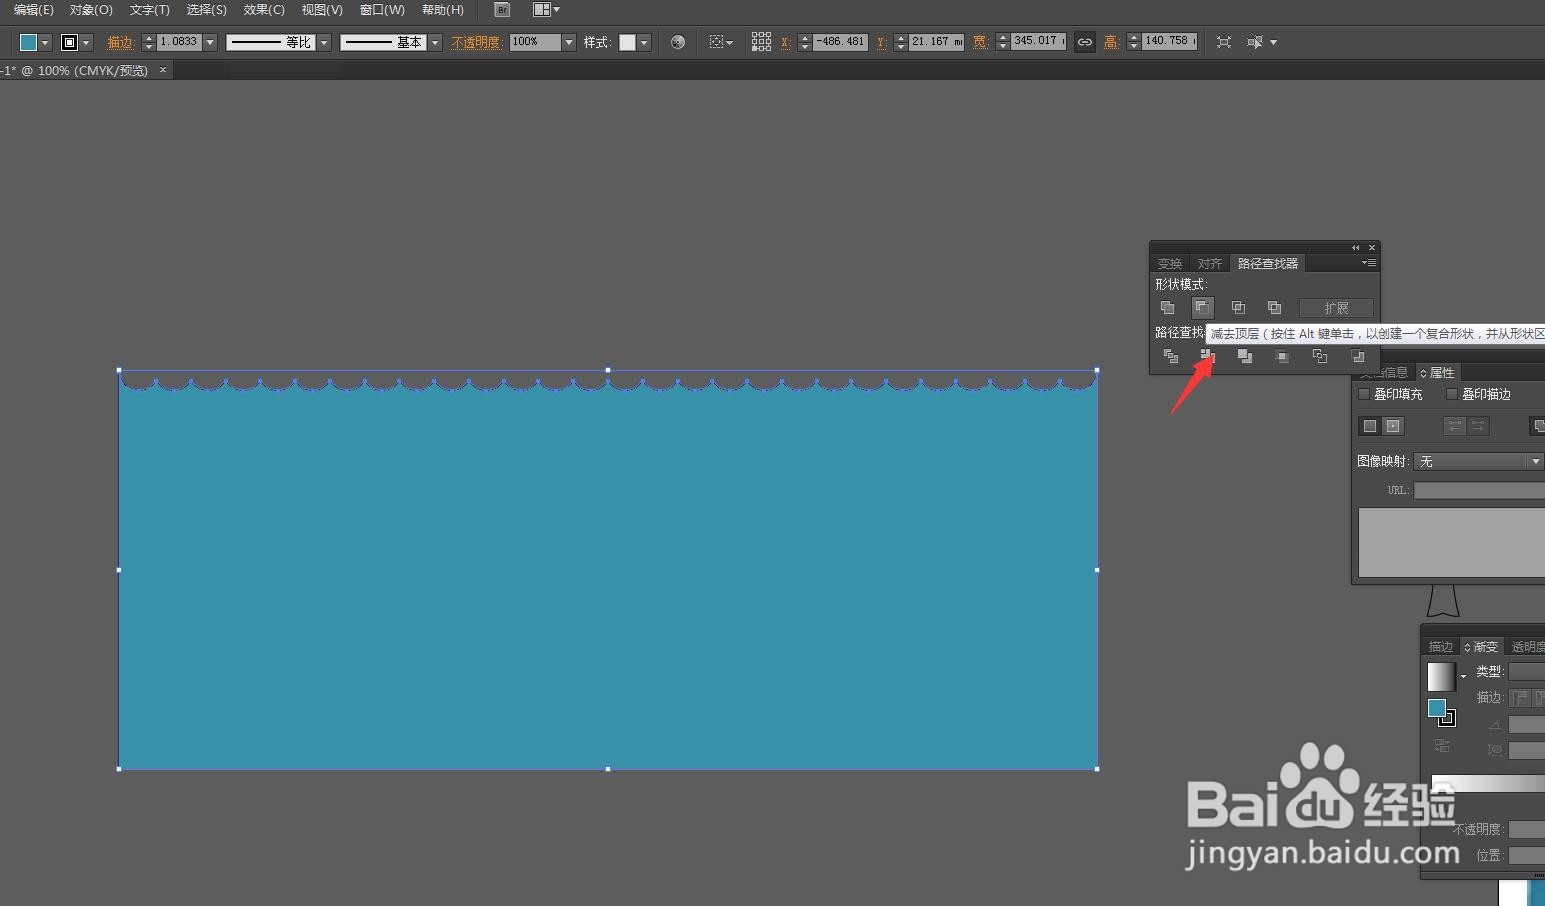Click the recolor artwork wheel icon
The width and height of the screenshot is (1545, 906).
tap(678, 42)
